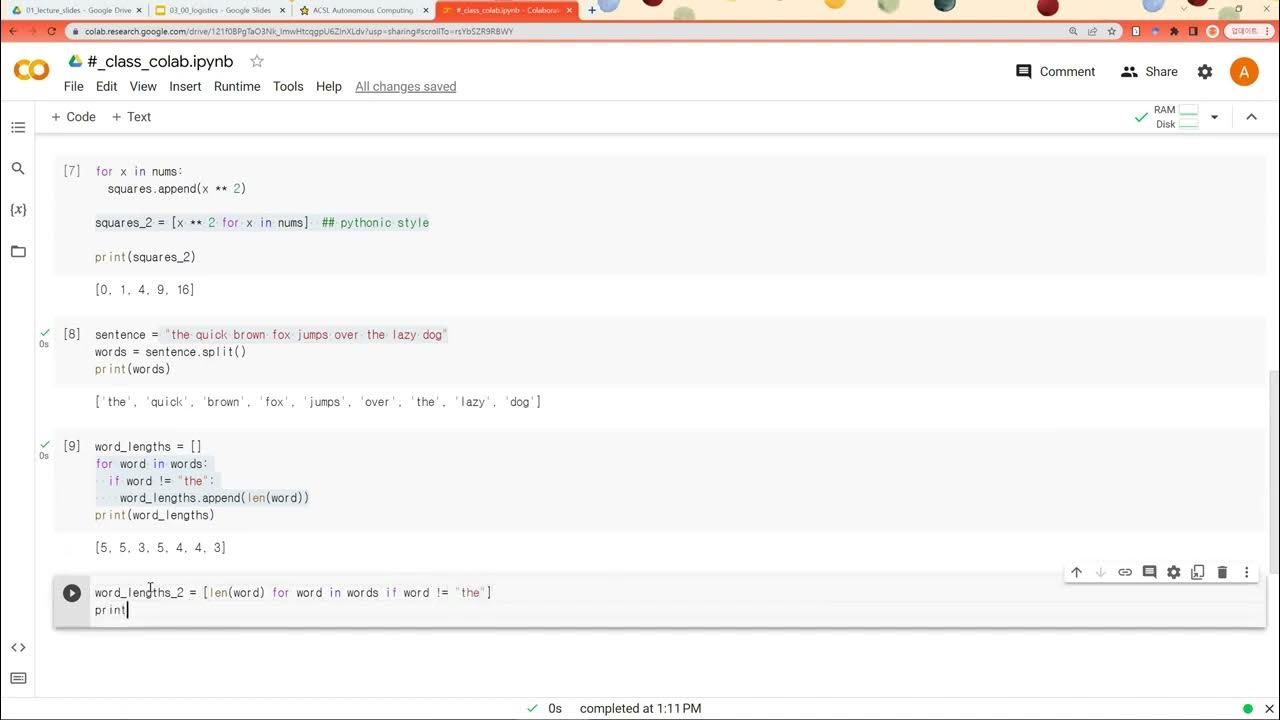Move the active cell down
The image size is (1280, 720).
[1101, 572]
